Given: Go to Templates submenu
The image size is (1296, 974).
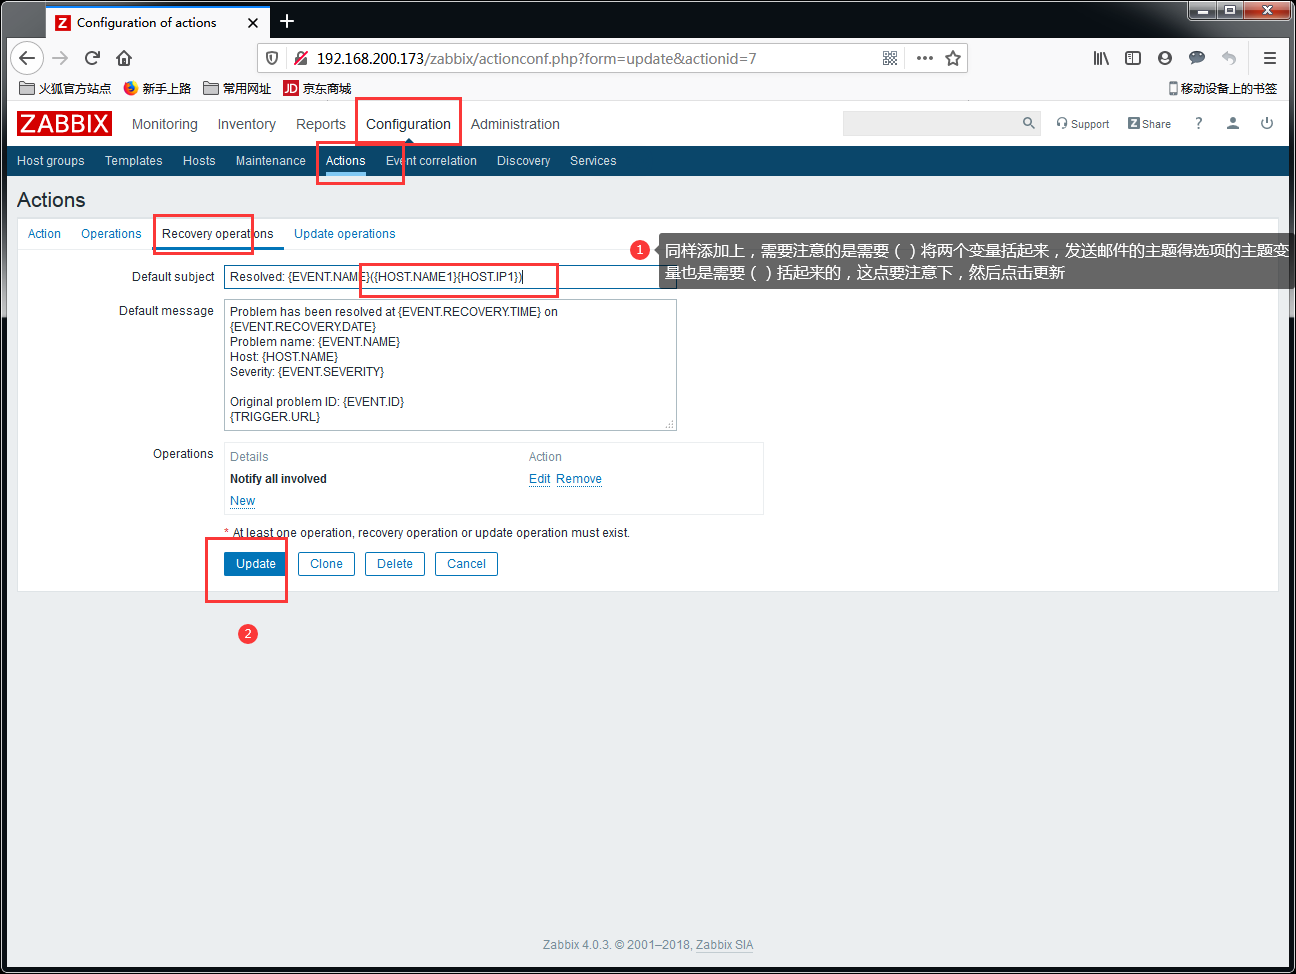Looking at the screenshot, I should 134,161.
